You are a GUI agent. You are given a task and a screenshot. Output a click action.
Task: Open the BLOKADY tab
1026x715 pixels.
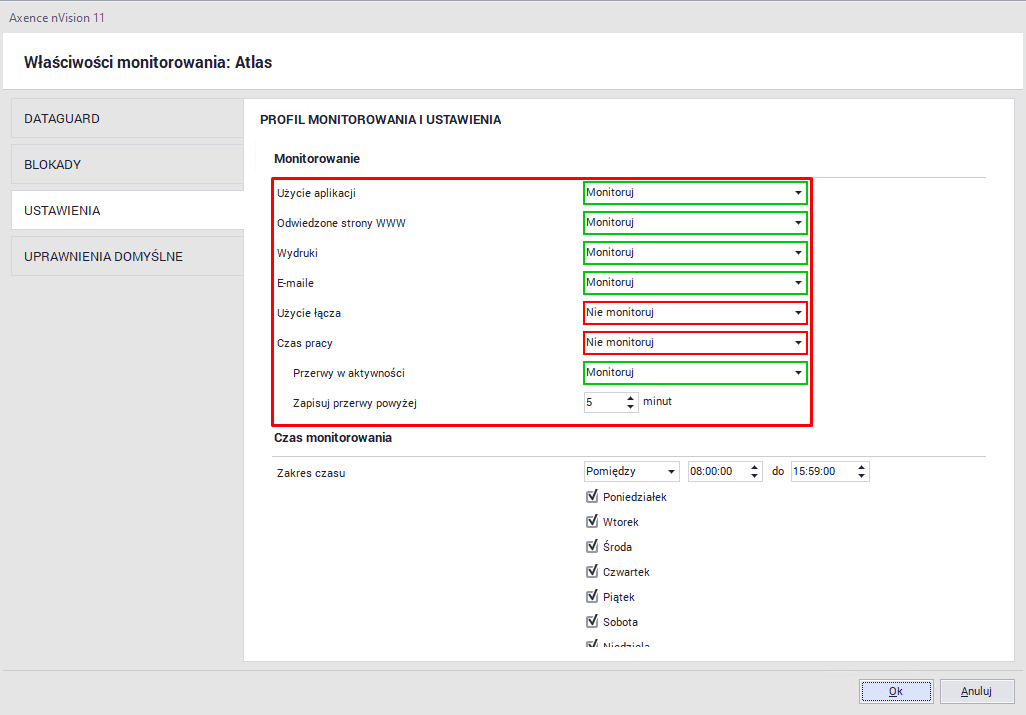point(127,163)
